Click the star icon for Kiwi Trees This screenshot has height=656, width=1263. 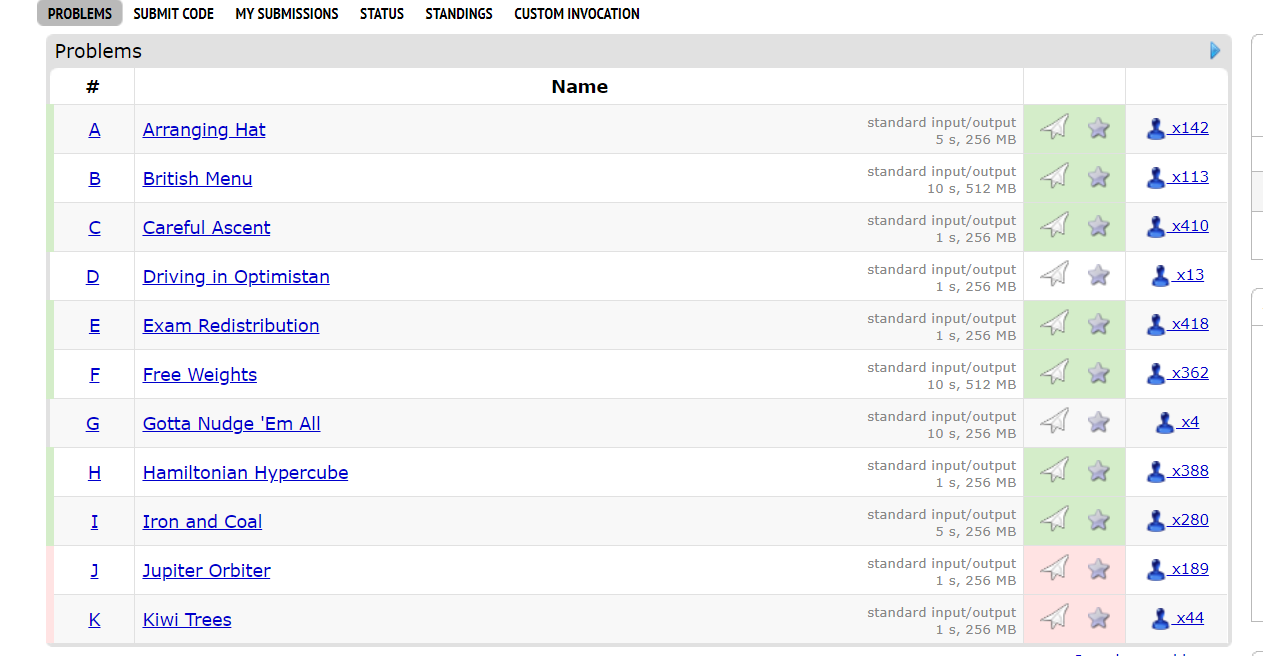1098,618
